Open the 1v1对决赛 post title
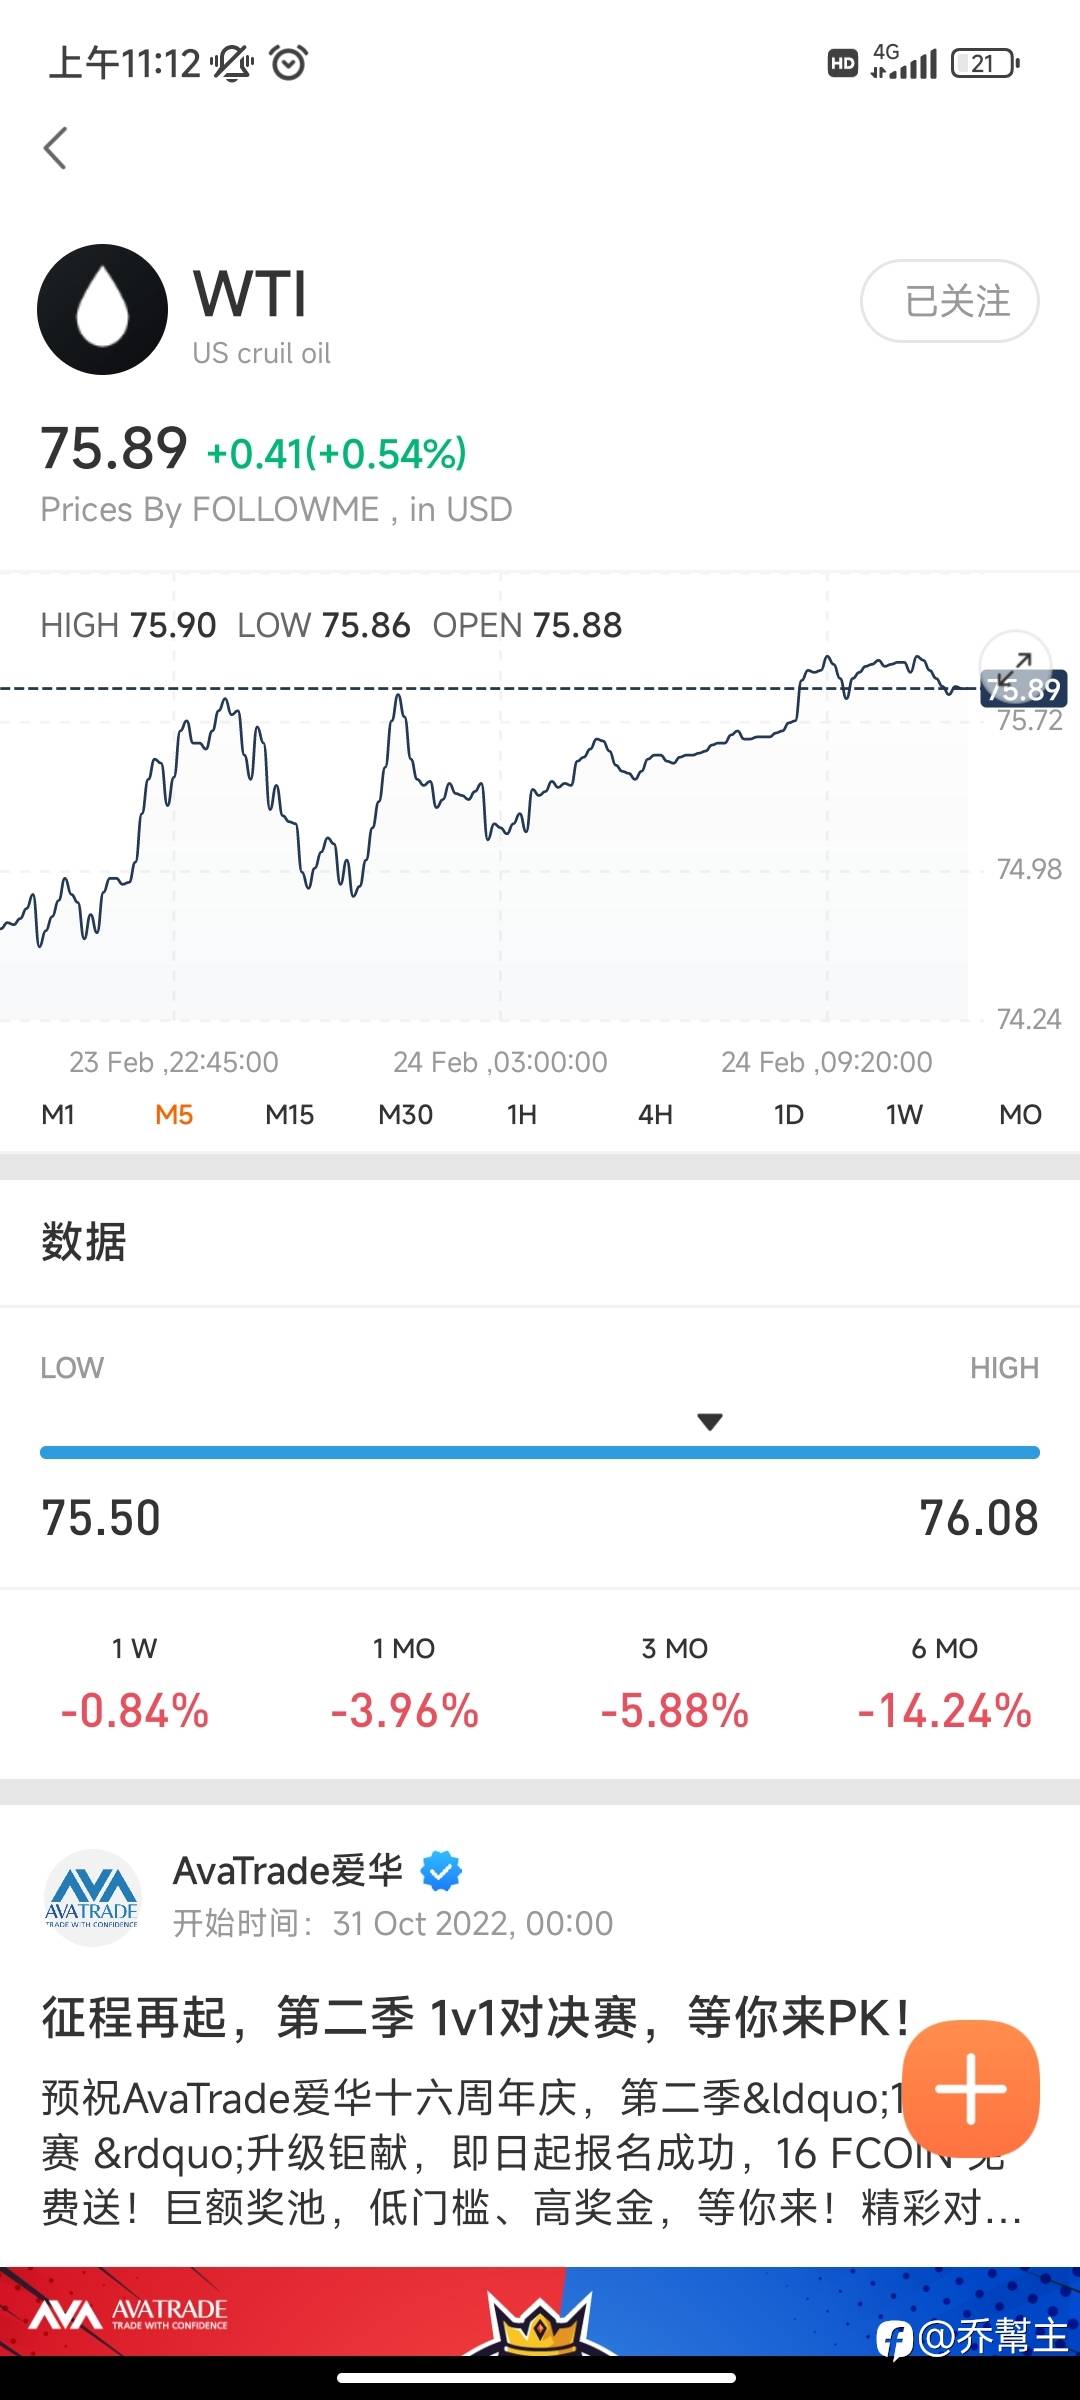Image resolution: width=1080 pixels, height=2400 pixels. pos(475,2018)
